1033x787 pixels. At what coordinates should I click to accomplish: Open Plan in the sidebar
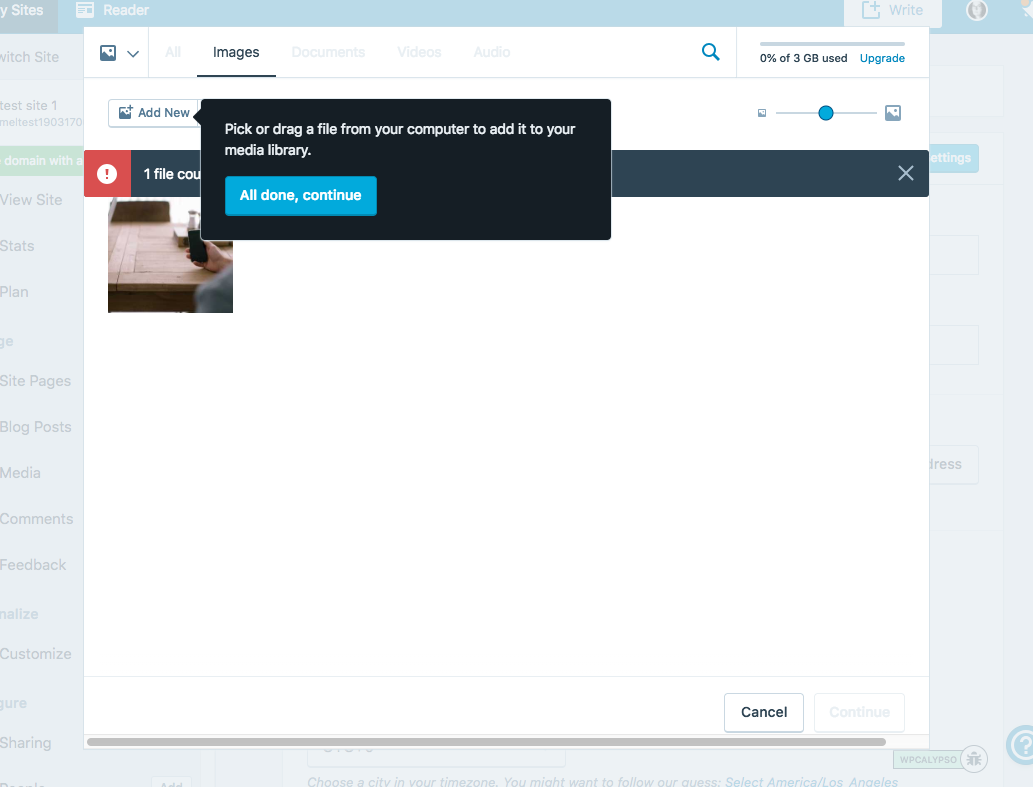[x=14, y=292]
